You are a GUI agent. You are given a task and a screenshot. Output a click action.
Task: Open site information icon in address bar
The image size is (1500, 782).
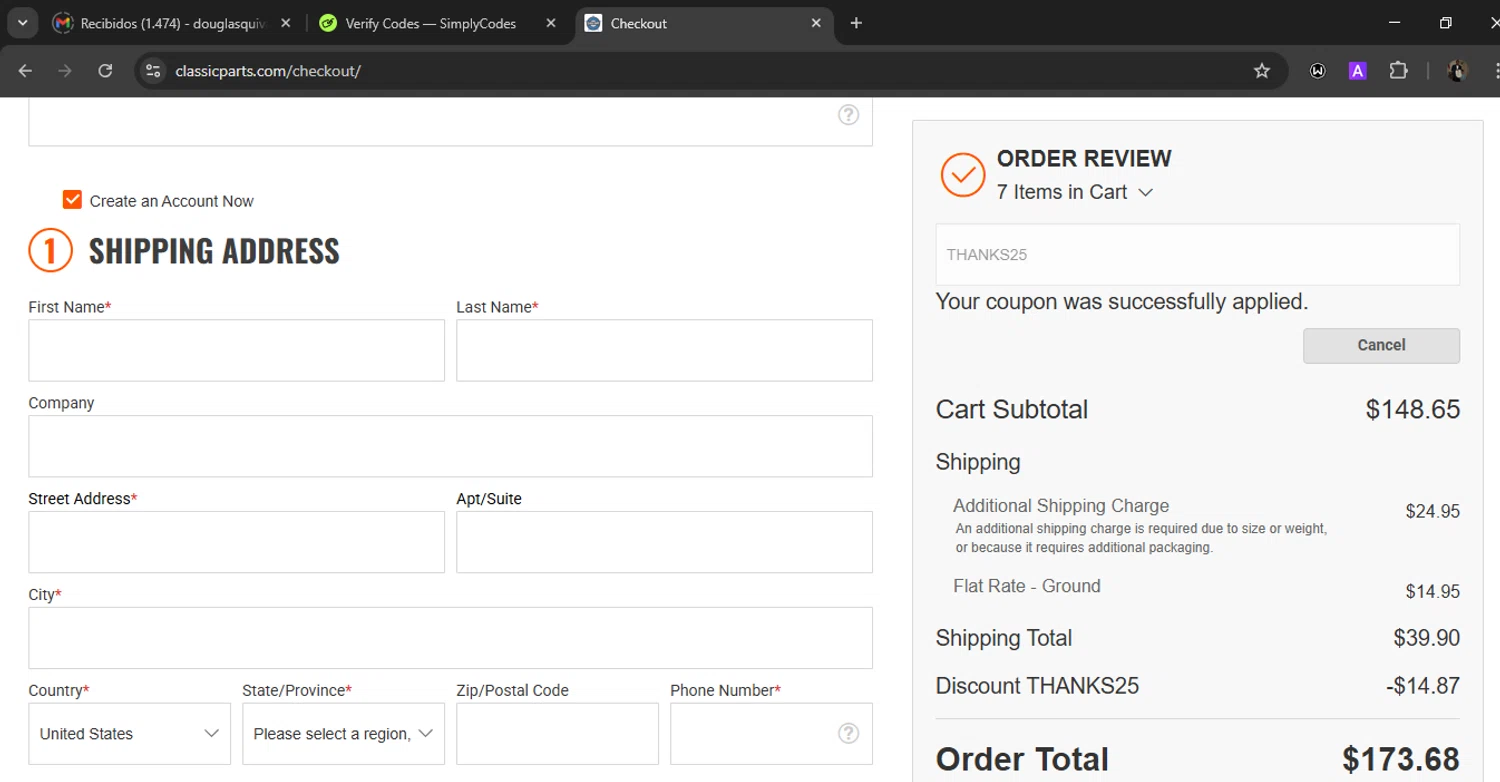153,71
